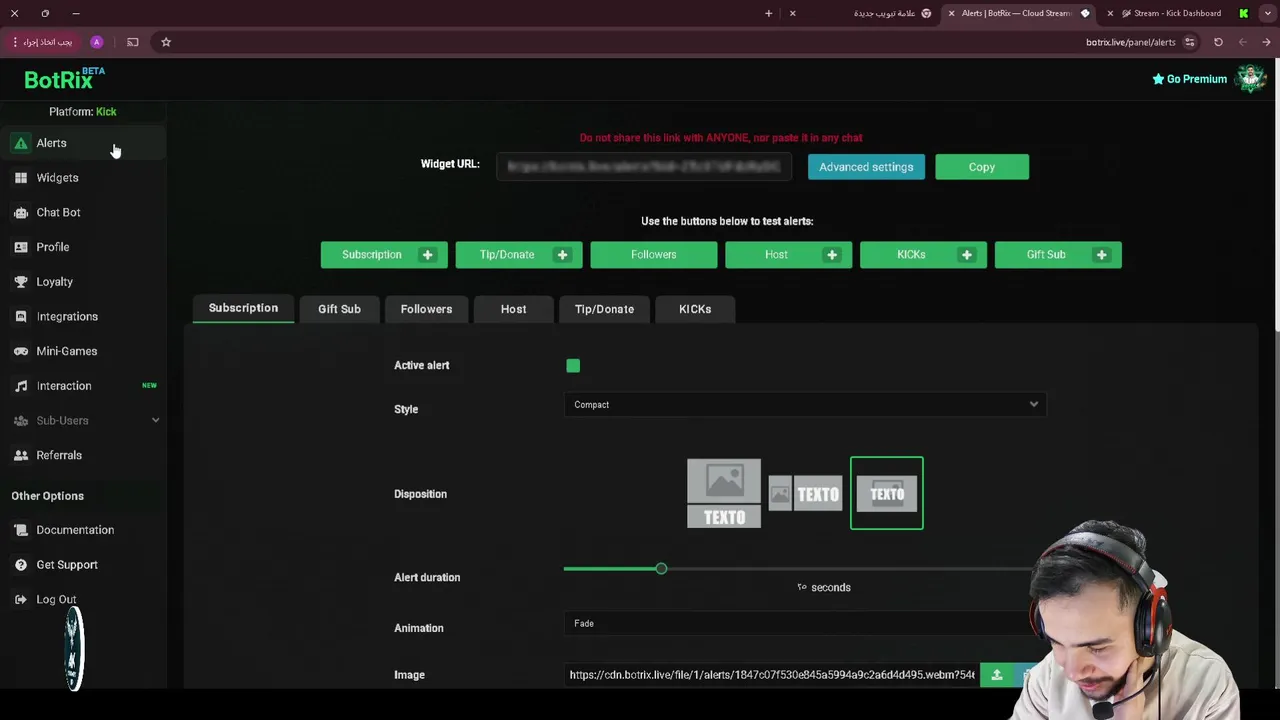Open Chat Bot settings in sidebar
The width and height of the screenshot is (1280, 720).
pyautogui.click(x=58, y=212)
